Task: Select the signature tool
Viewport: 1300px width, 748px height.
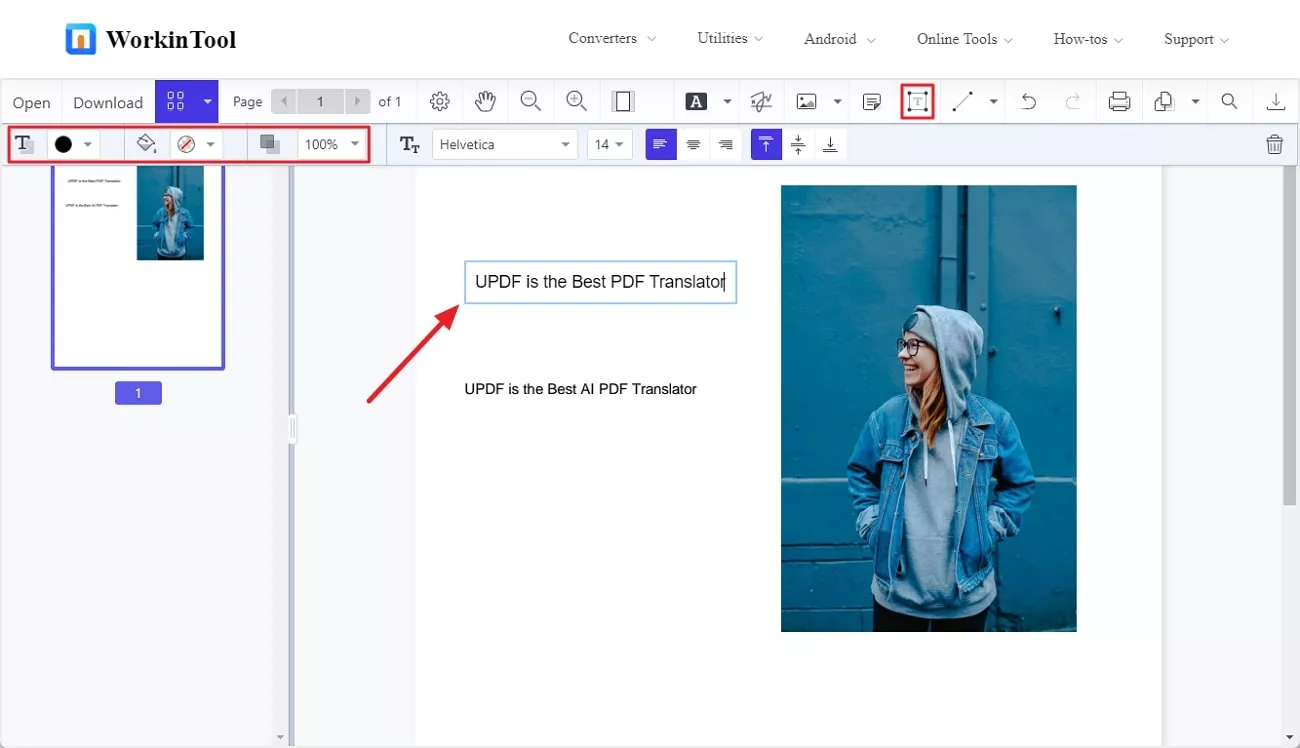Action: [x=761, y=101]
